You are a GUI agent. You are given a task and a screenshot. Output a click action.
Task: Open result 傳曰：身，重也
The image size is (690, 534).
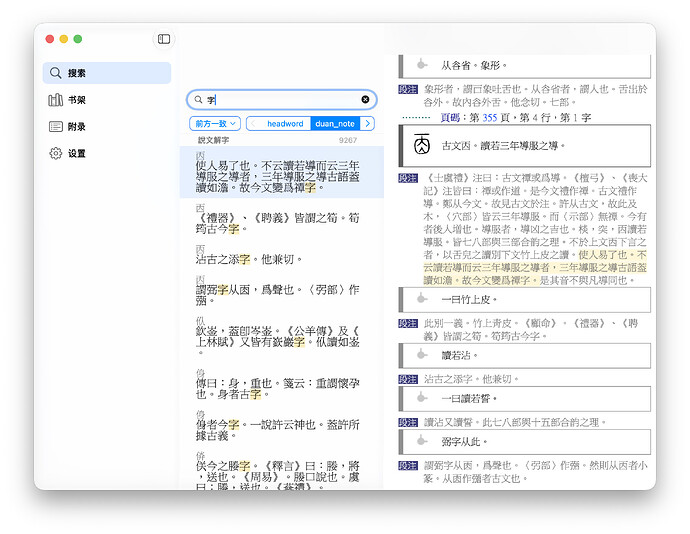[x=282, y=384]
